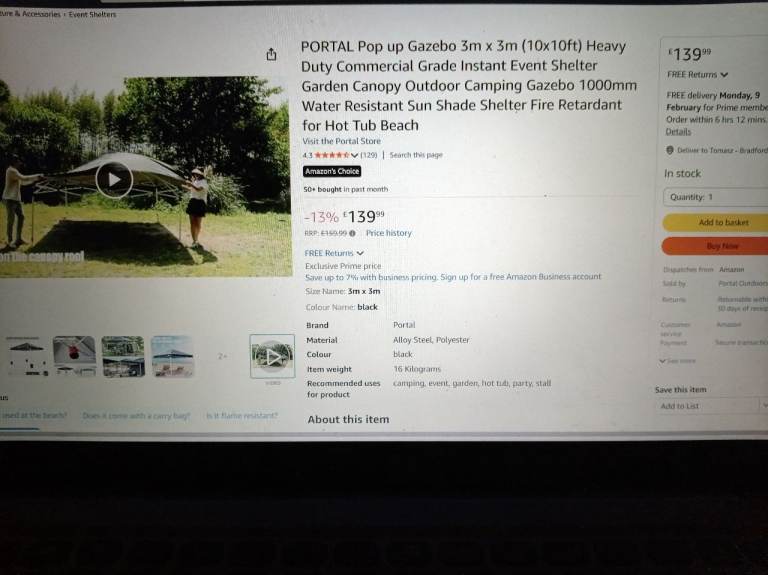Screen dimensions: 768x575
Task: Open Event Shelters breadcrumb
Action: pos(93,14)
